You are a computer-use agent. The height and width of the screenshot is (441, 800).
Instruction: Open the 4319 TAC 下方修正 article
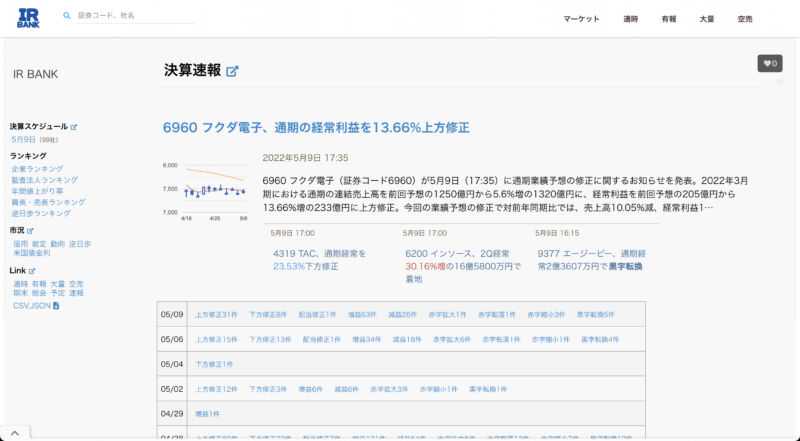[x=319, y=260]
